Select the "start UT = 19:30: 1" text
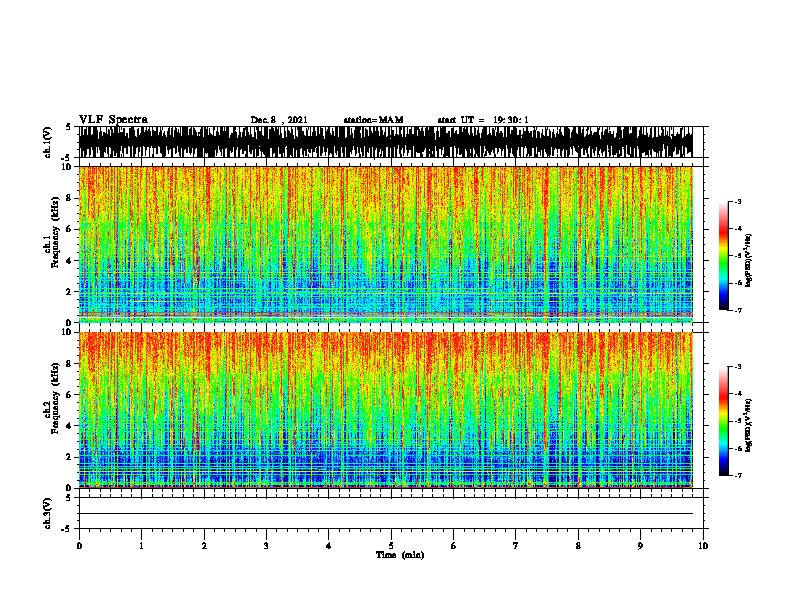The width and height of the screenshot is (792, 612). click(x=483, y=120)
